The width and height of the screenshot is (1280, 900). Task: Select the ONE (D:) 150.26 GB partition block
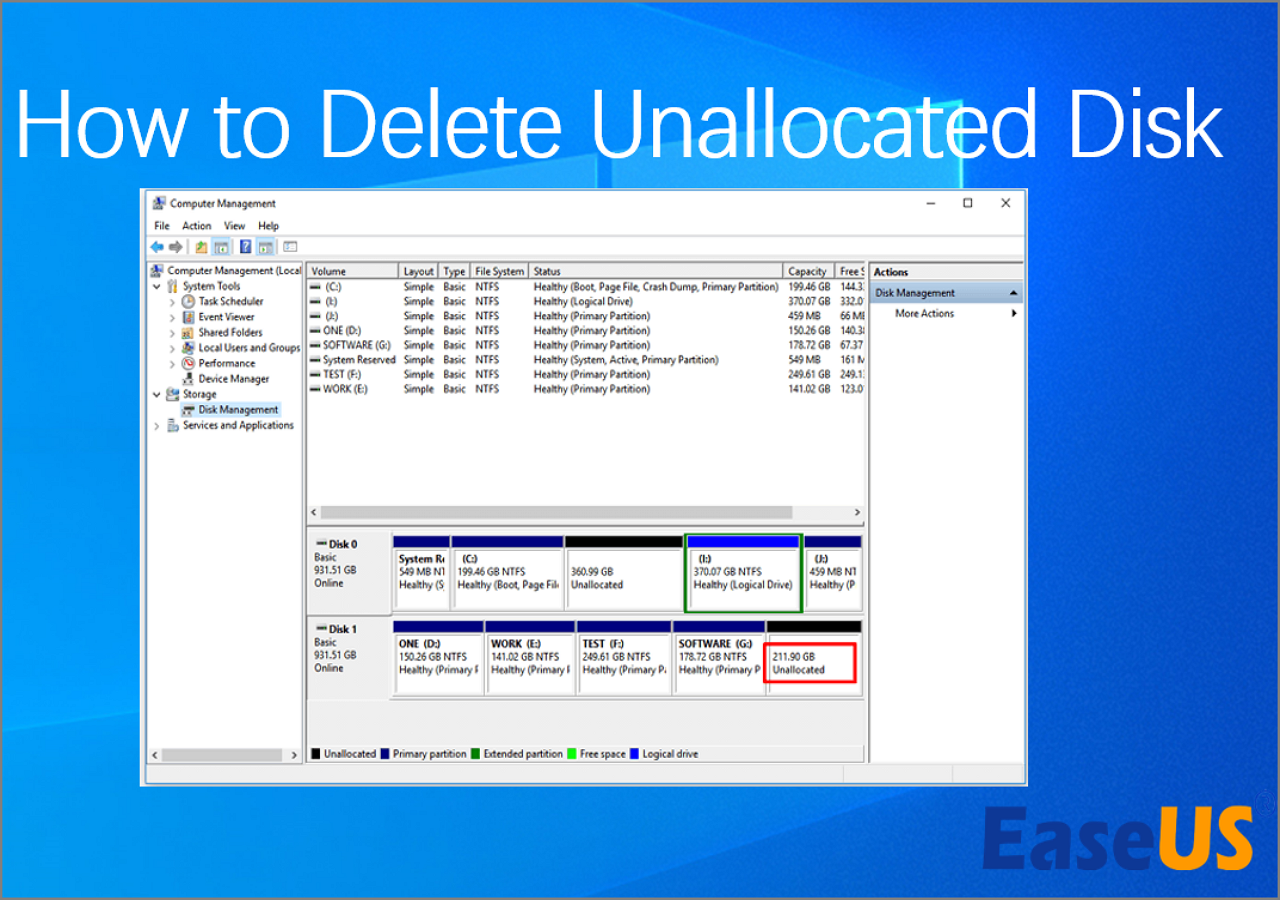click(438, 657)
